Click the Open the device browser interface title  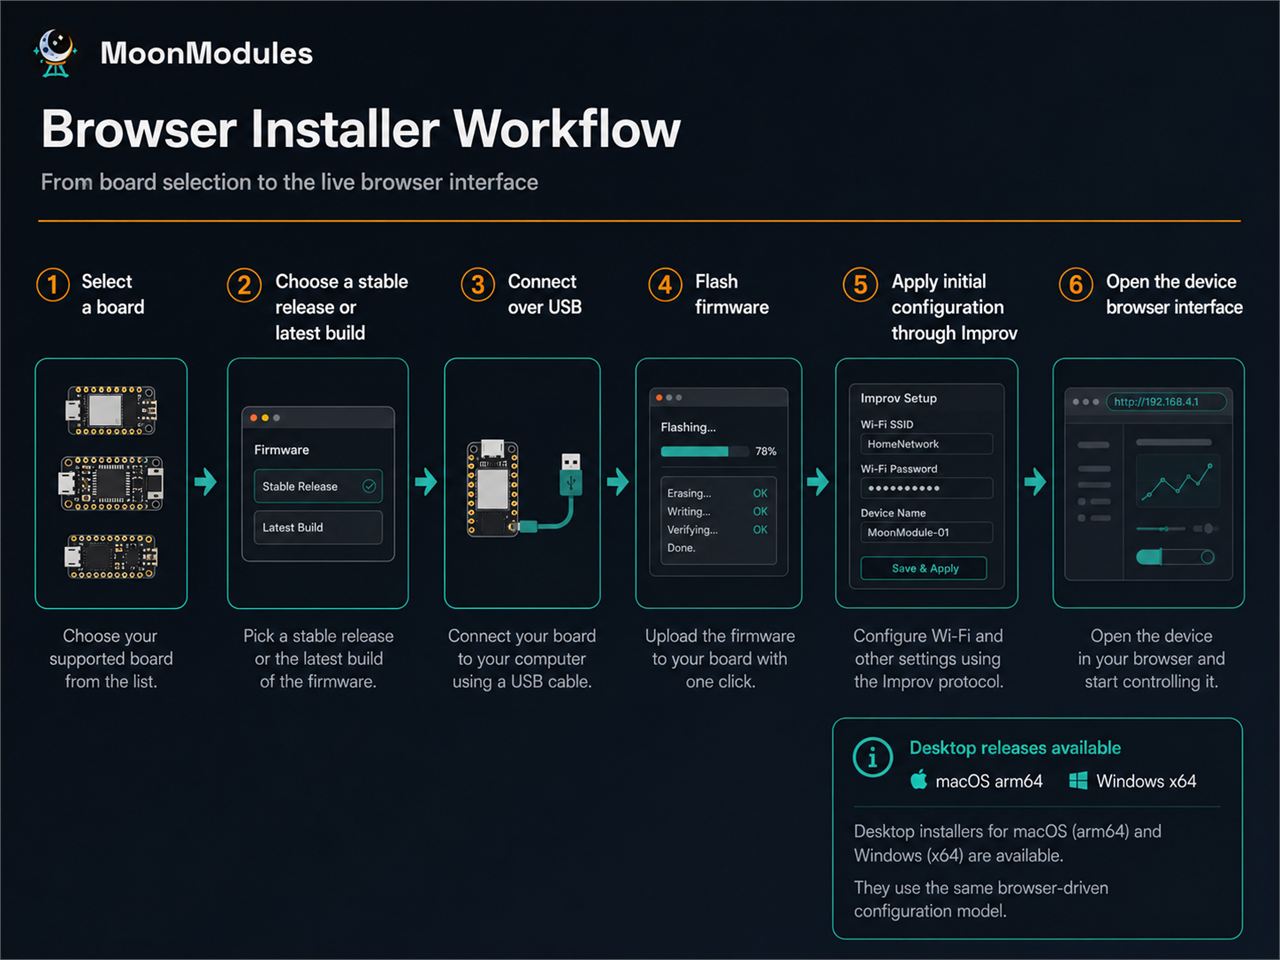[1174, 294]
